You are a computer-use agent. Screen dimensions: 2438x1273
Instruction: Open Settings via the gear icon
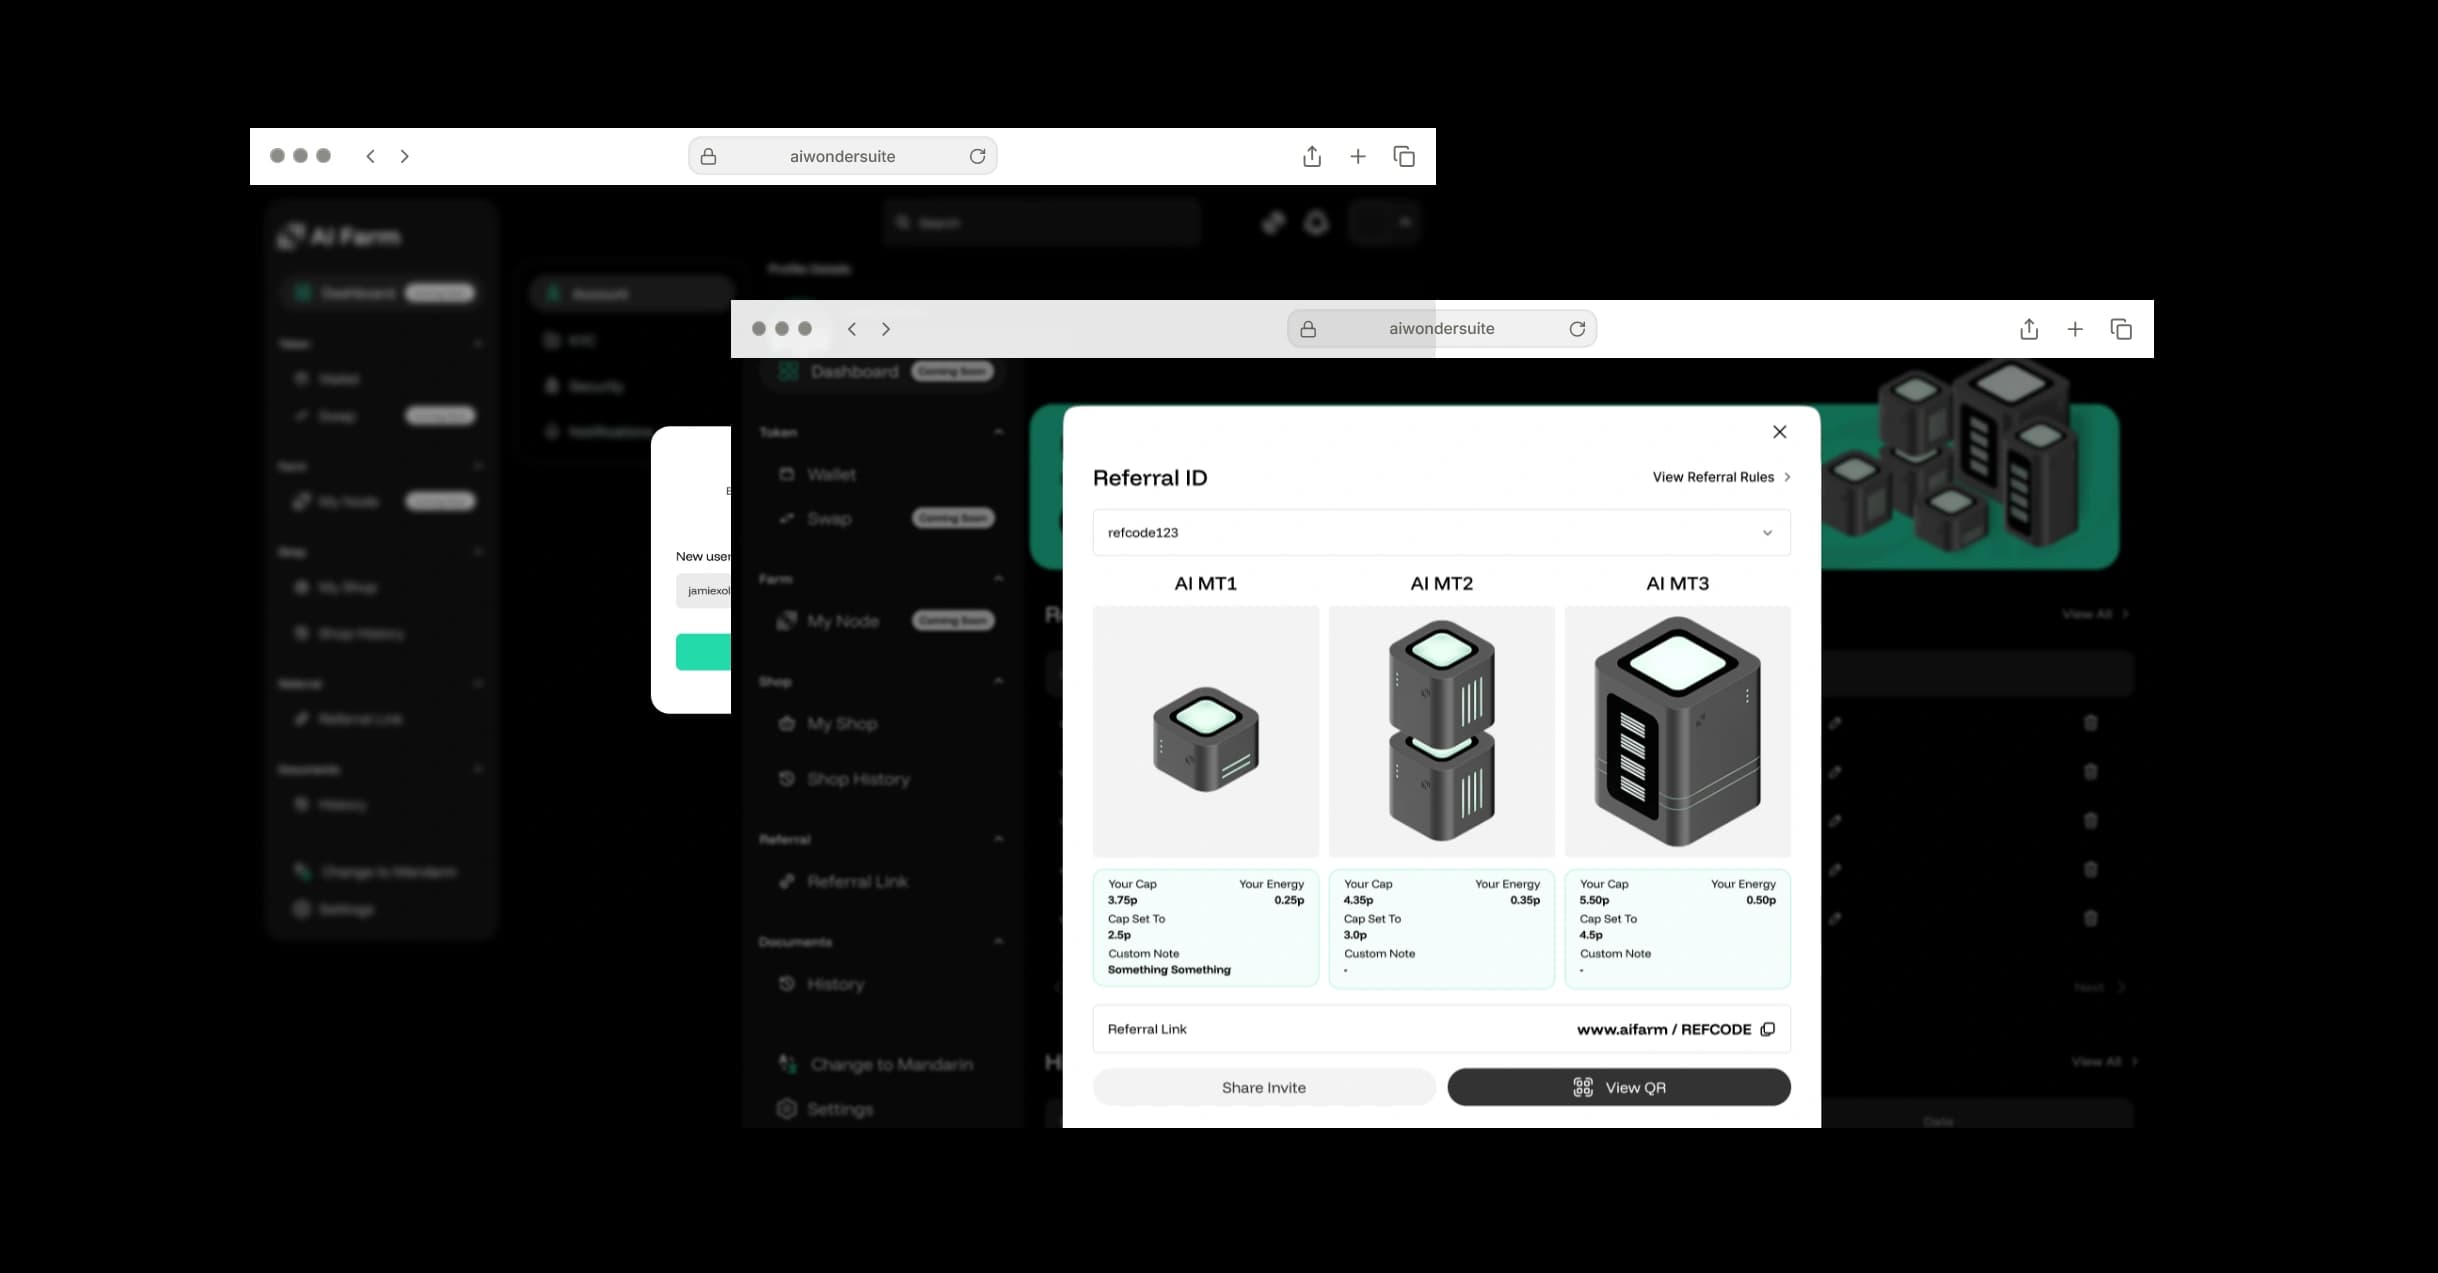[787, 1109]
